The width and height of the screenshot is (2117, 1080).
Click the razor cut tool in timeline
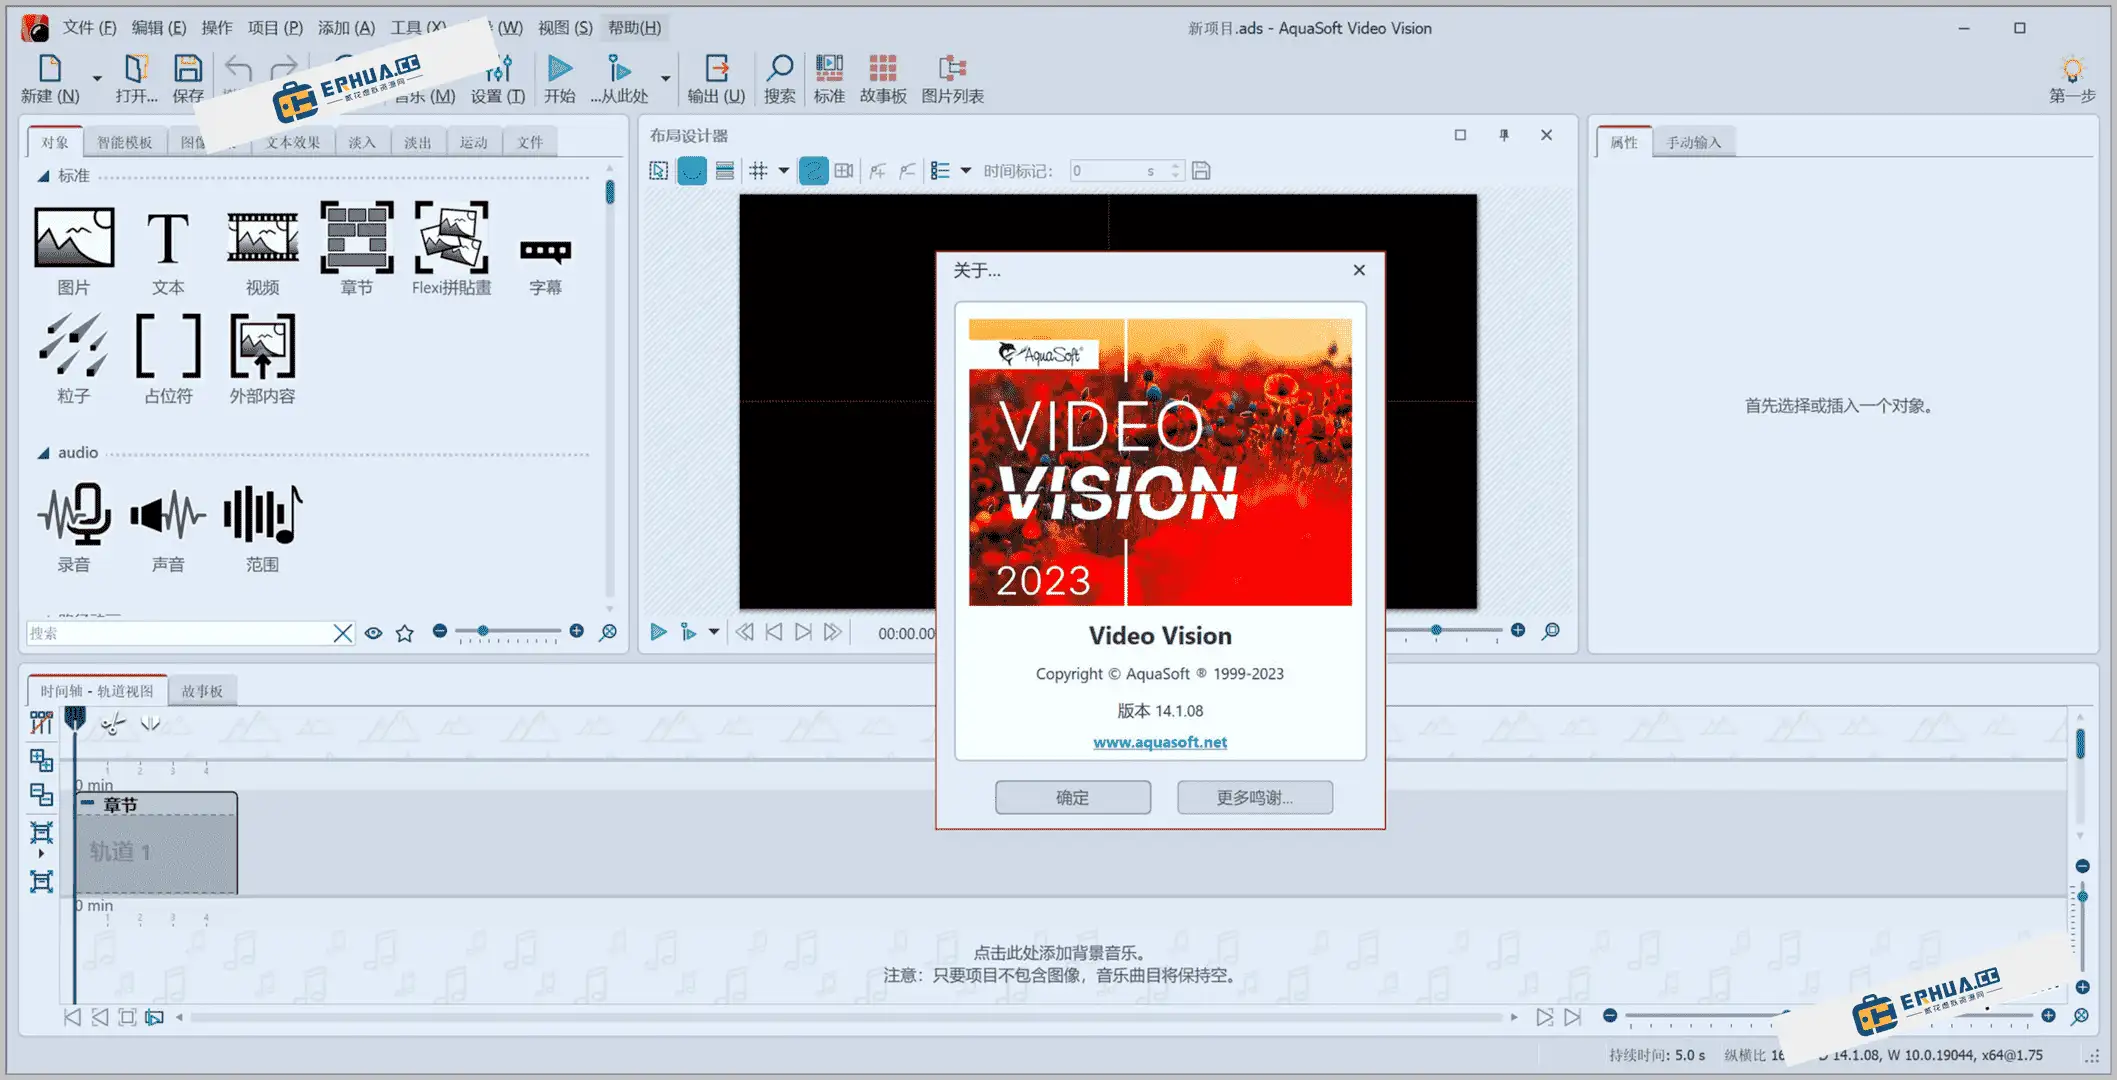click(x=113, y=724)
